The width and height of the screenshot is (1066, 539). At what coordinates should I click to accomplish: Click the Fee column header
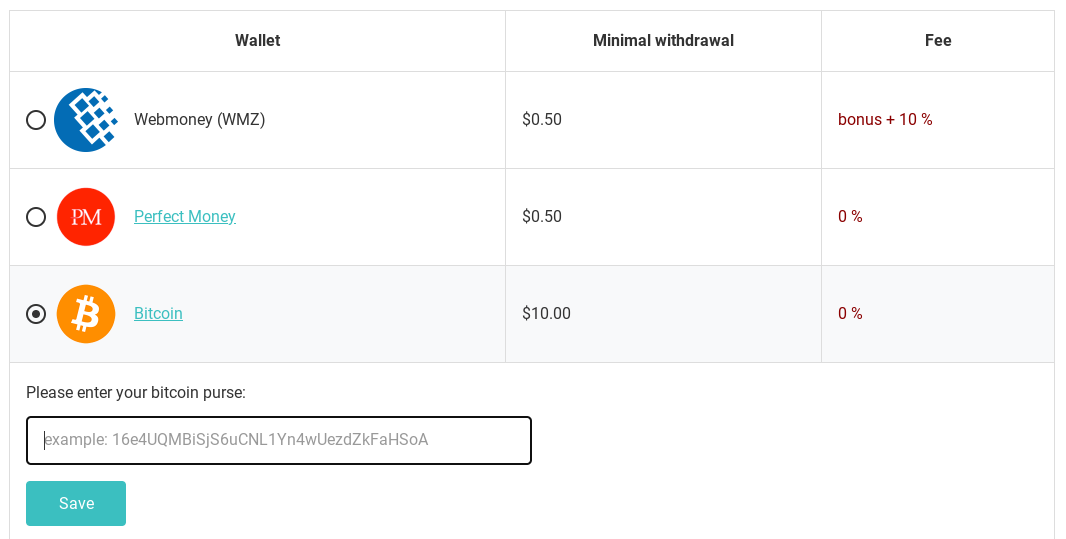[938, 41]
